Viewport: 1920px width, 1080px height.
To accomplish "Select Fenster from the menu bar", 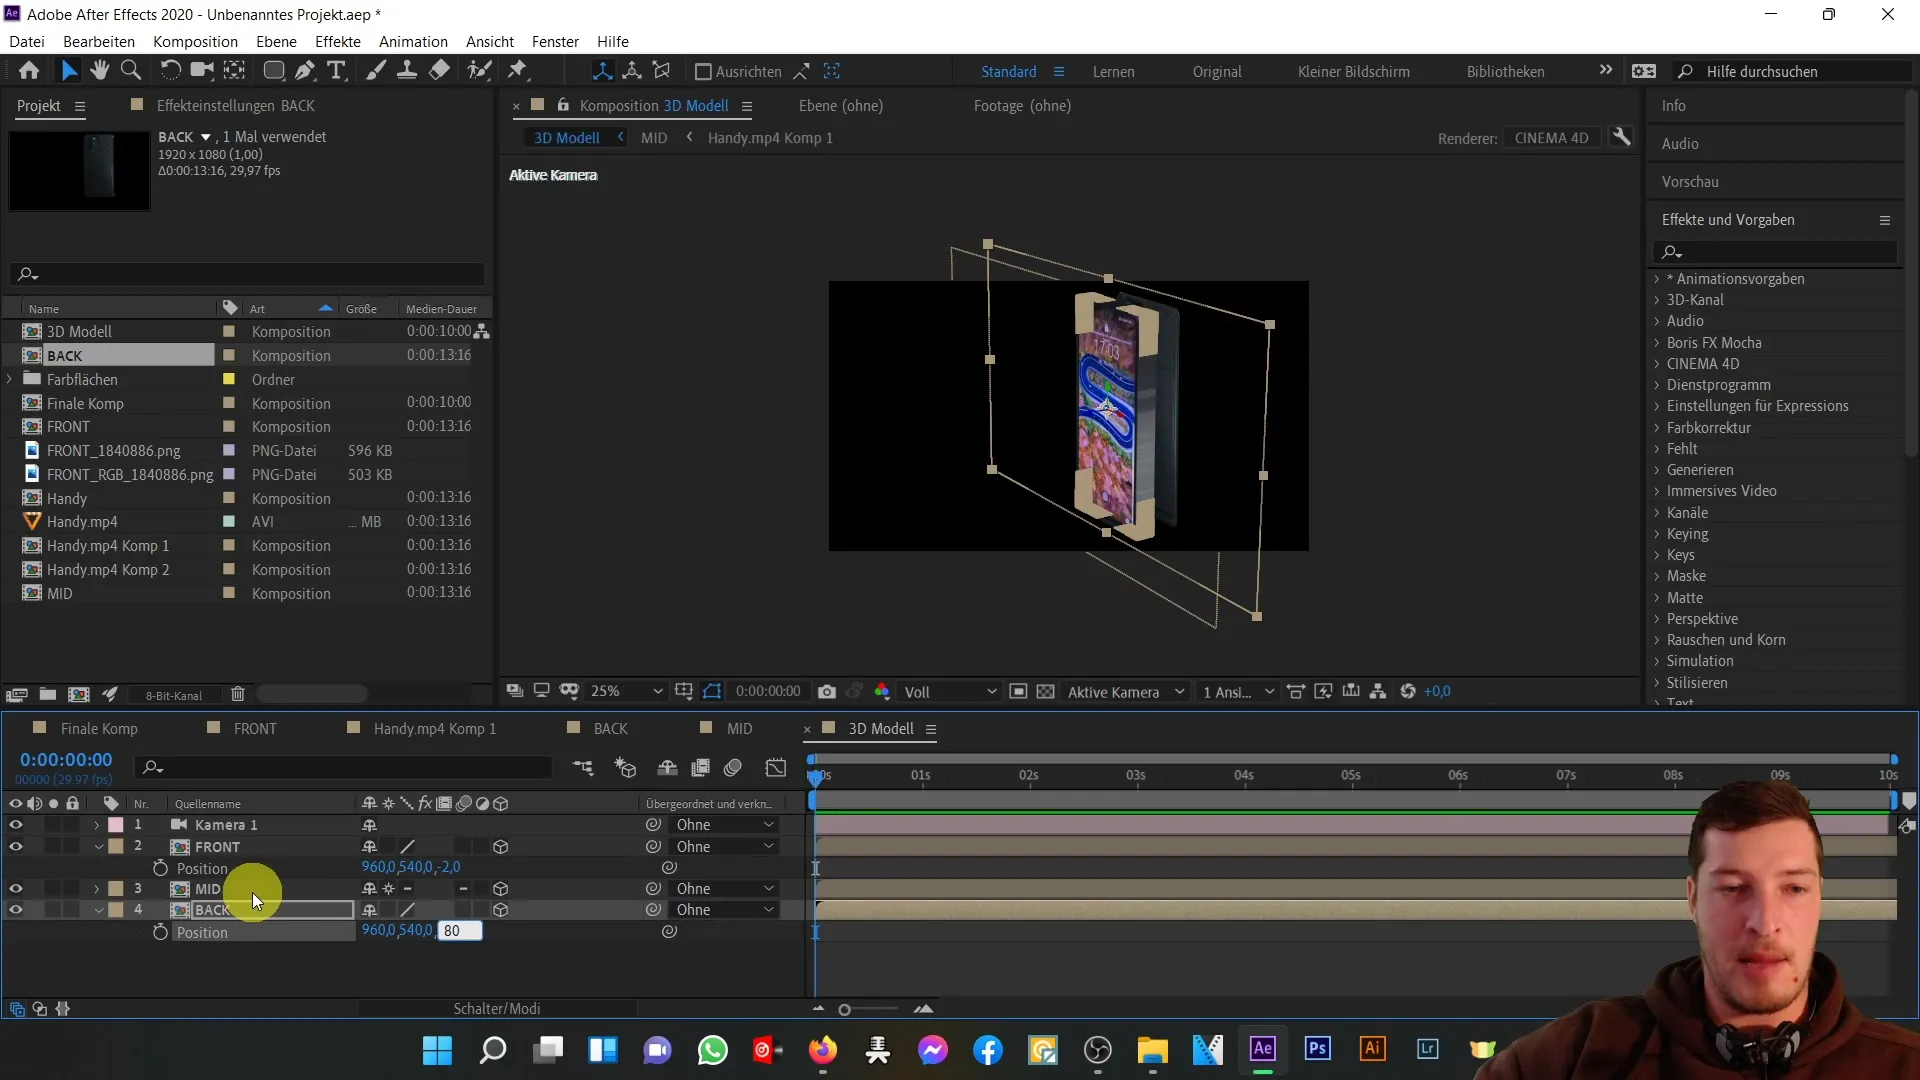I will (555, 41).
